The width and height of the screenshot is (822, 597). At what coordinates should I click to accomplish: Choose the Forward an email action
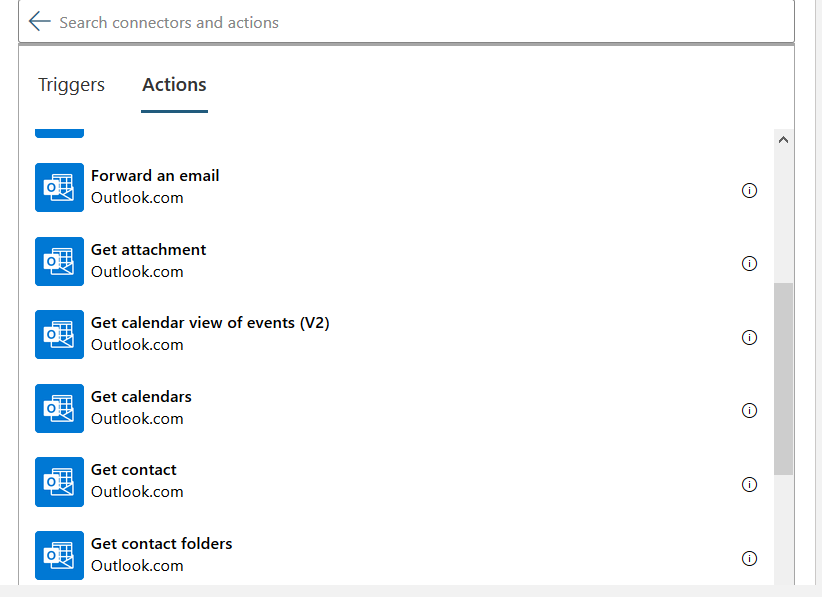coord(155,176)
